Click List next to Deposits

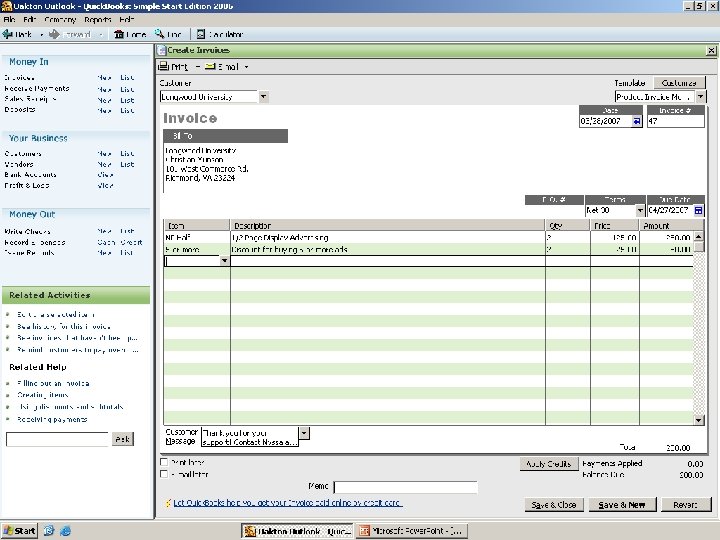(127, 110)
